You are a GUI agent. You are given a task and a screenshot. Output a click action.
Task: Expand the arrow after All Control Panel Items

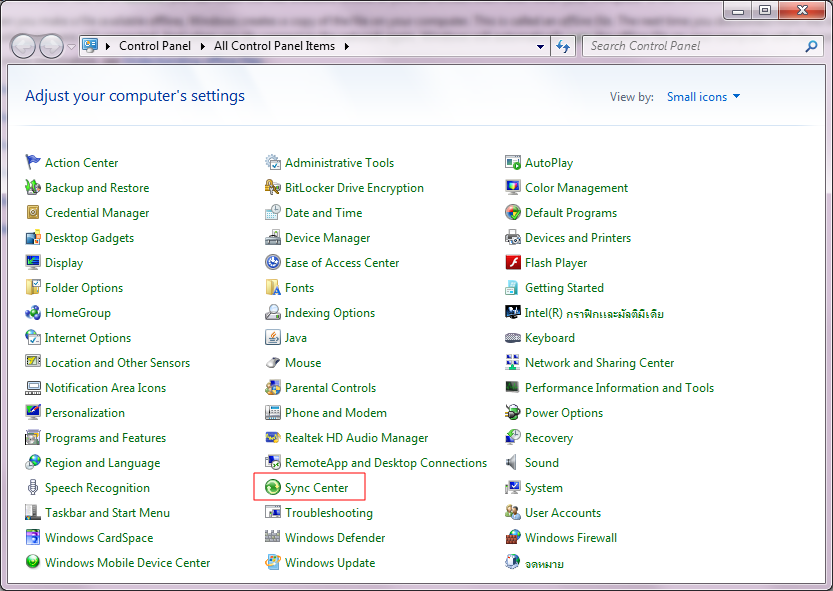click(347, 46)
